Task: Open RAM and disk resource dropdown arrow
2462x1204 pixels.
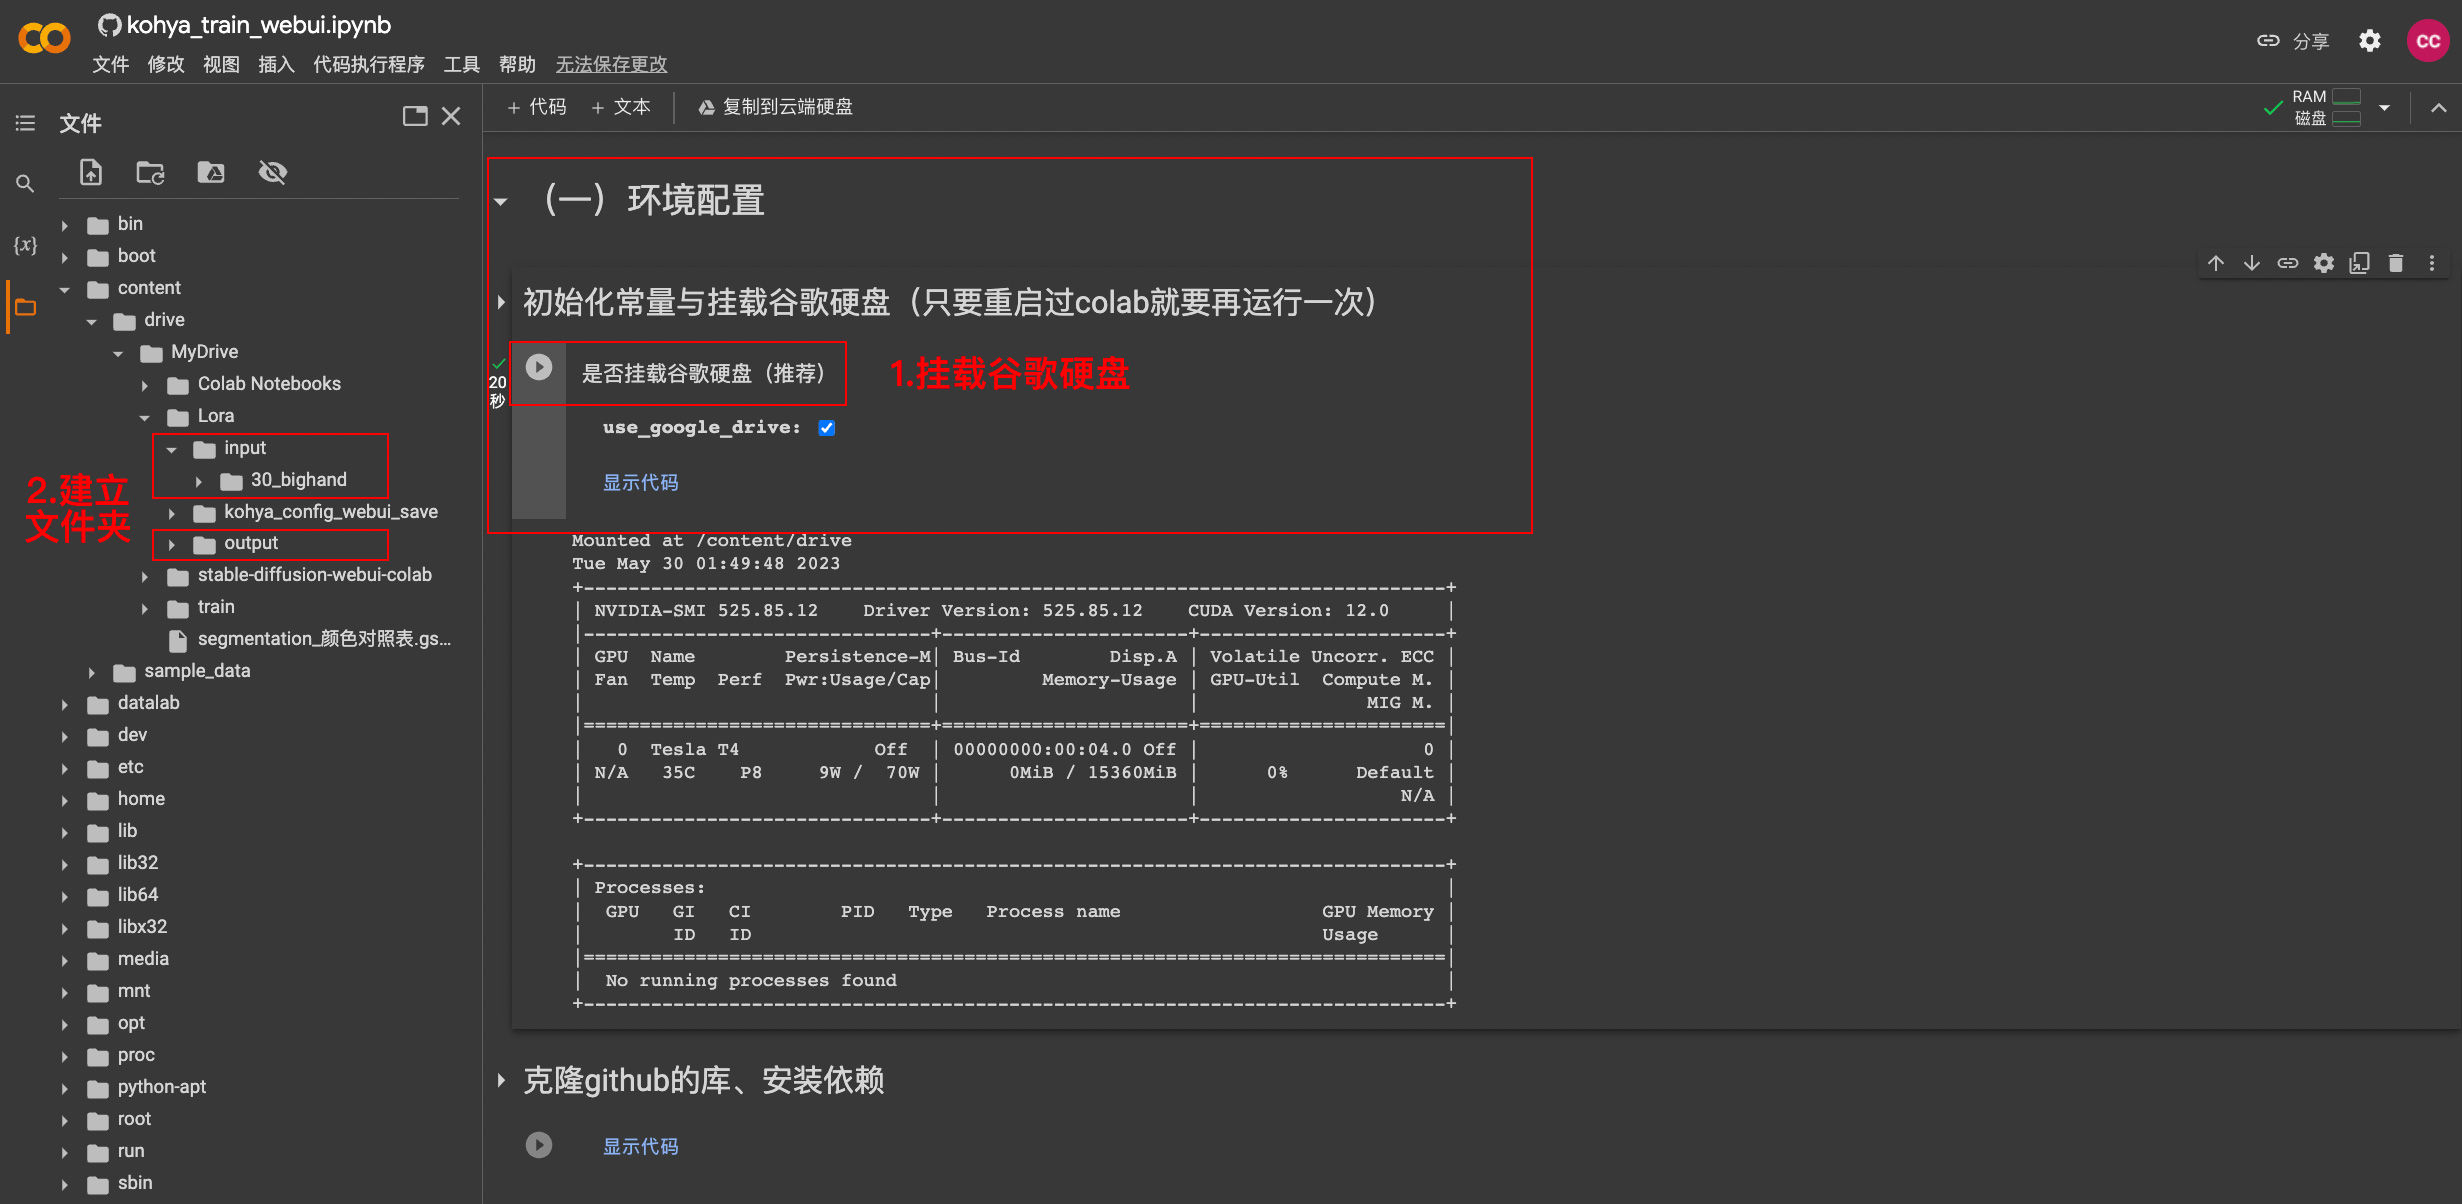Action: click(x=2385, y=107)
